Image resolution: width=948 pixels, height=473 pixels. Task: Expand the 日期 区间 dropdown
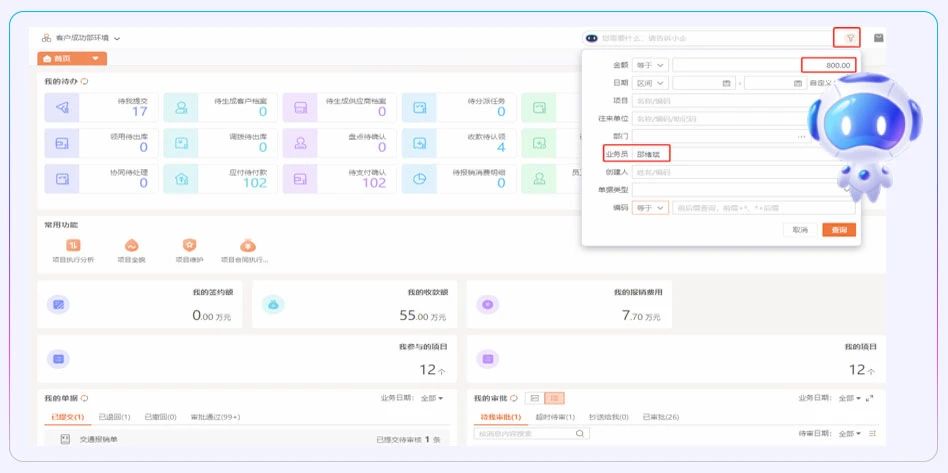(x=650, y=83)
